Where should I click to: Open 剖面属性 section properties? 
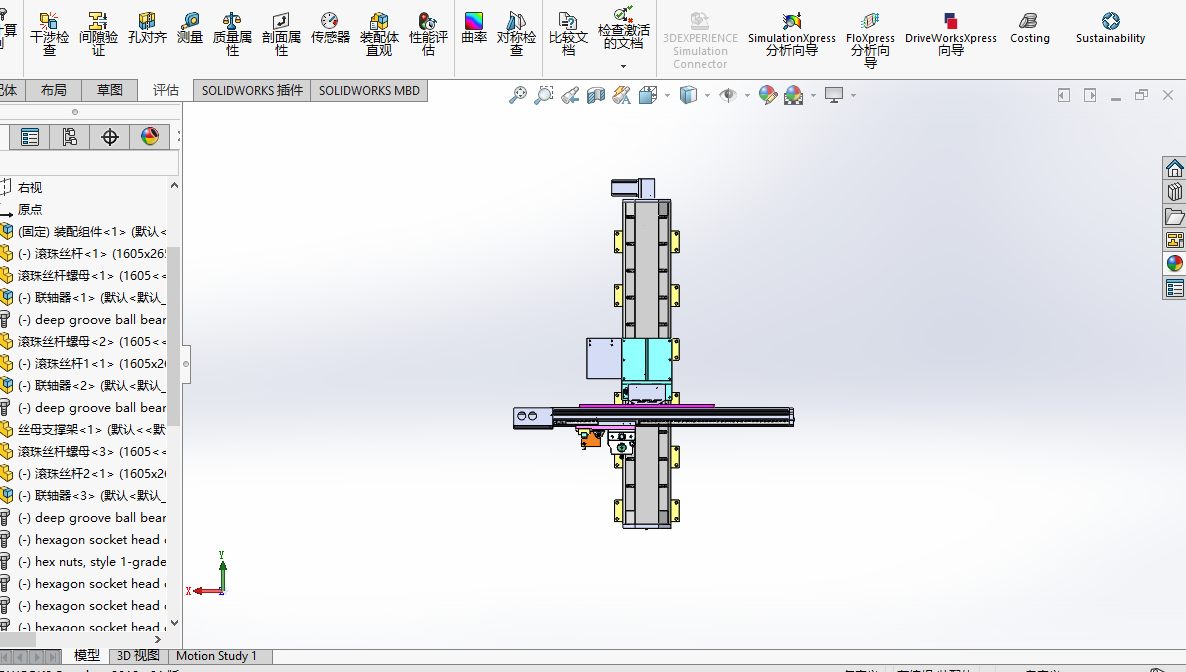(281, 34)
